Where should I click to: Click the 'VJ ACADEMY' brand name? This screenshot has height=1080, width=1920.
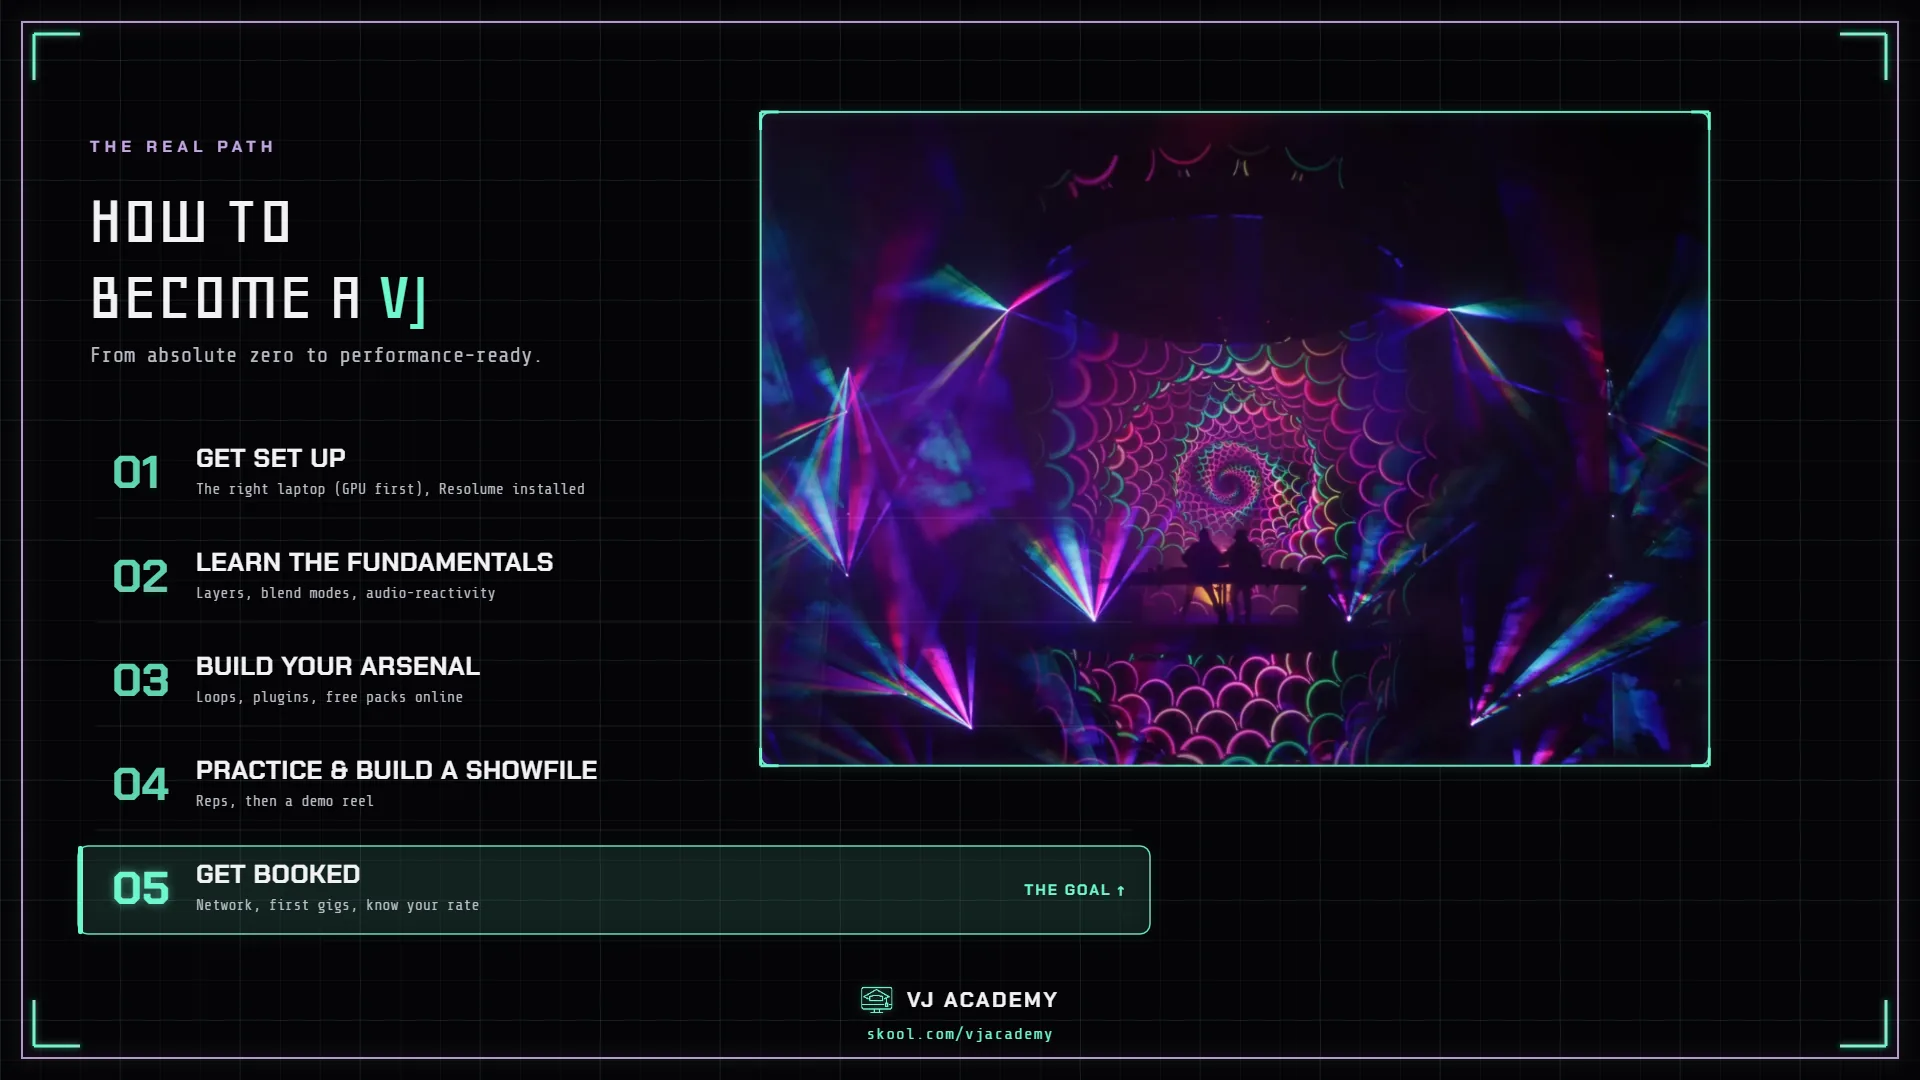tap(982, 1000)
